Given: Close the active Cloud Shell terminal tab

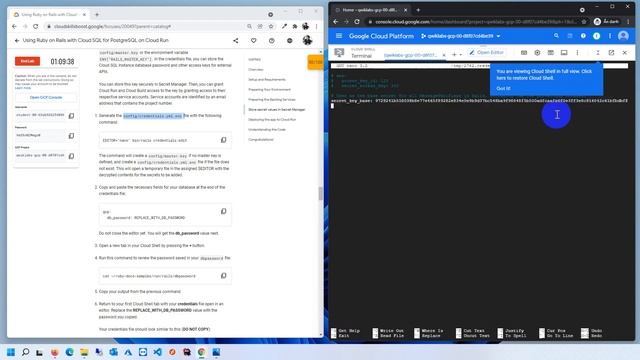Looking at the screenshot, I should point(444,55).
